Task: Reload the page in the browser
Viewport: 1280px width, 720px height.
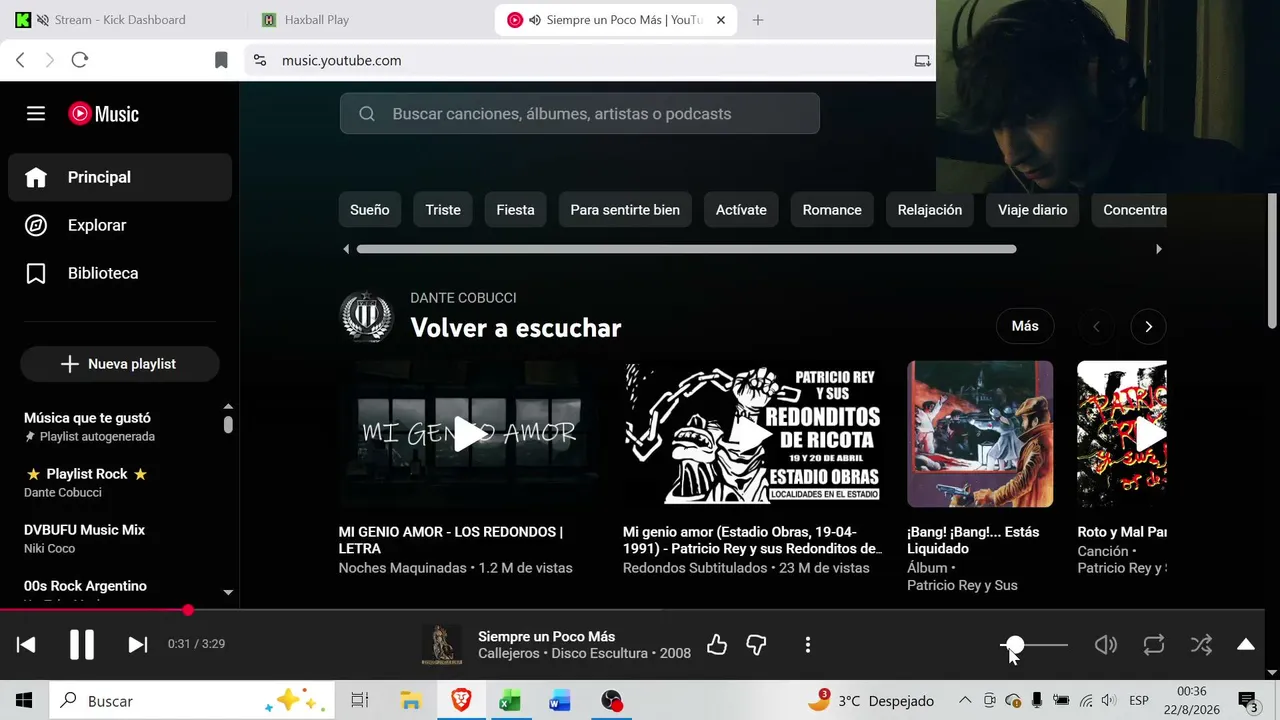Action: 80,60
